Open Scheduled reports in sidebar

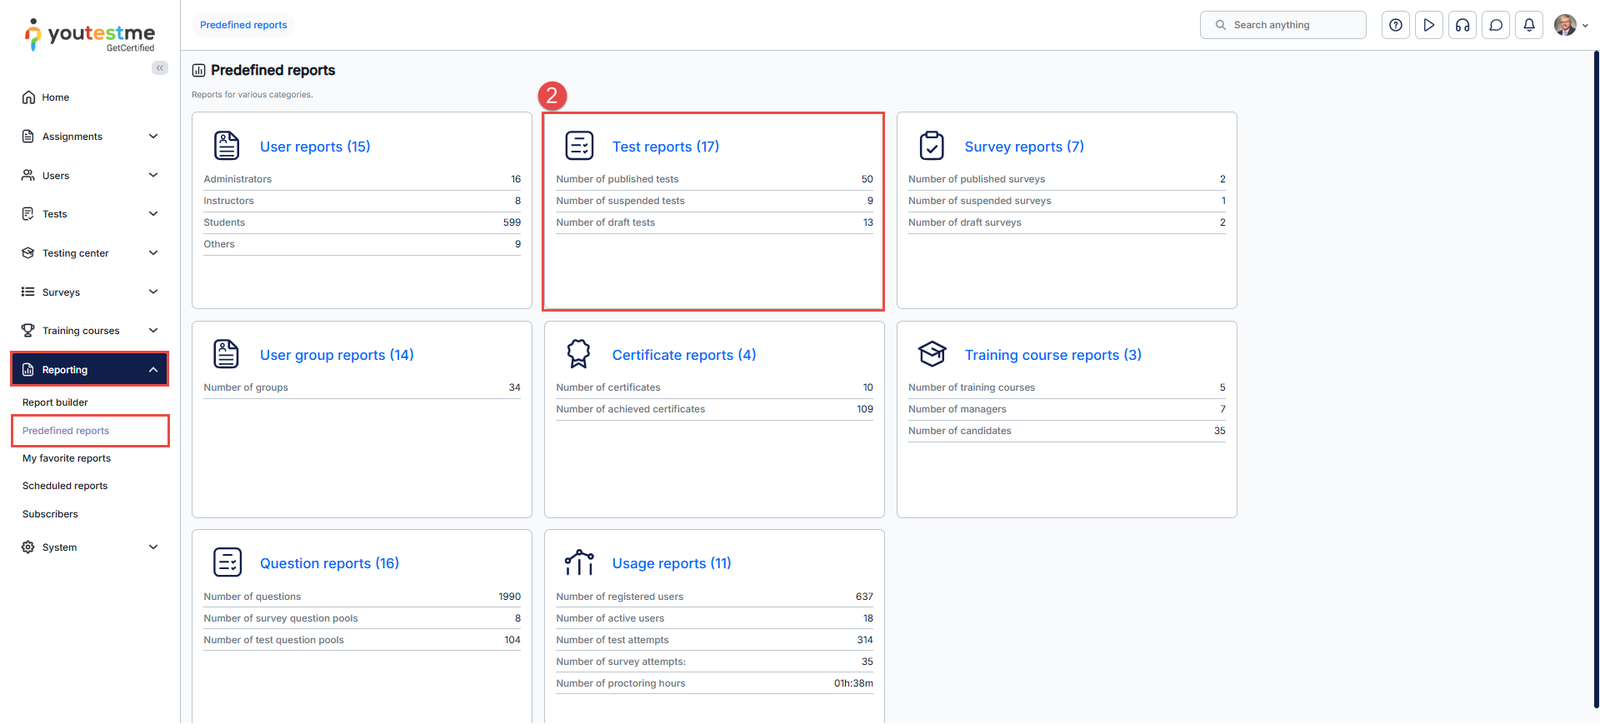pyautogui.click(x=65, y=486)
